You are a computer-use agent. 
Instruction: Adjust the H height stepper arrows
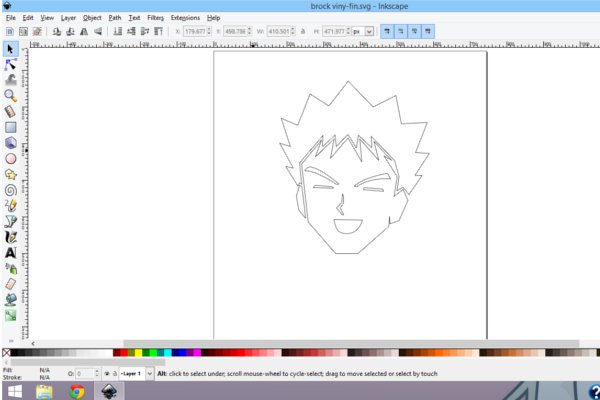tap(348, 31)
